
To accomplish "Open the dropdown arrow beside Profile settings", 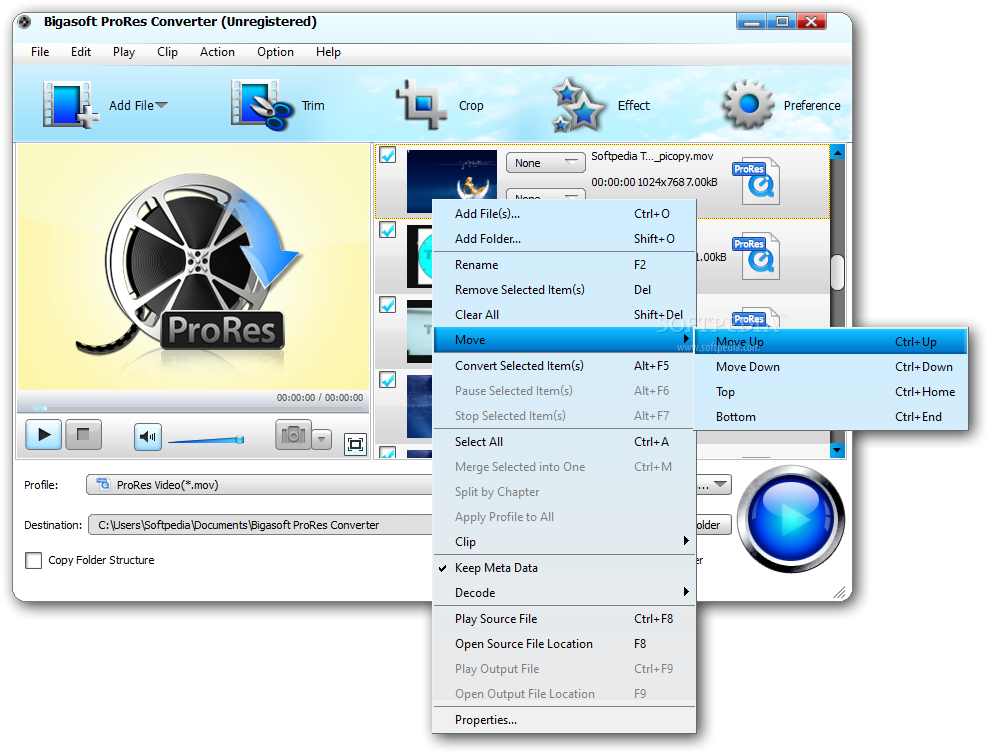I will pos(722,485).
